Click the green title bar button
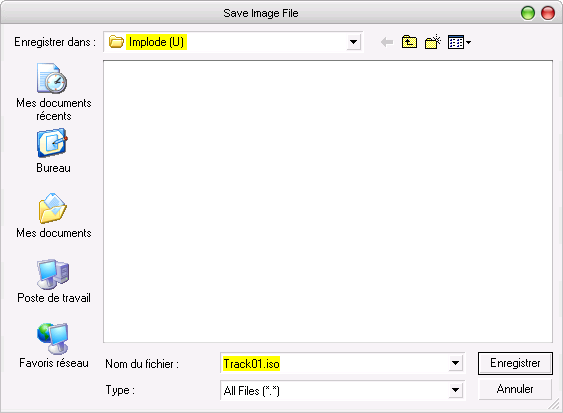563x413 pixels. [x=528, y=13]
